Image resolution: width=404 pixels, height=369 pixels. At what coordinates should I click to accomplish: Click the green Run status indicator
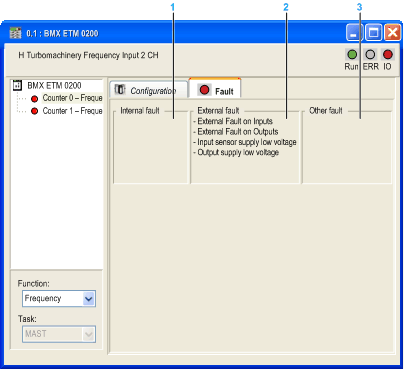click(352, 54)
